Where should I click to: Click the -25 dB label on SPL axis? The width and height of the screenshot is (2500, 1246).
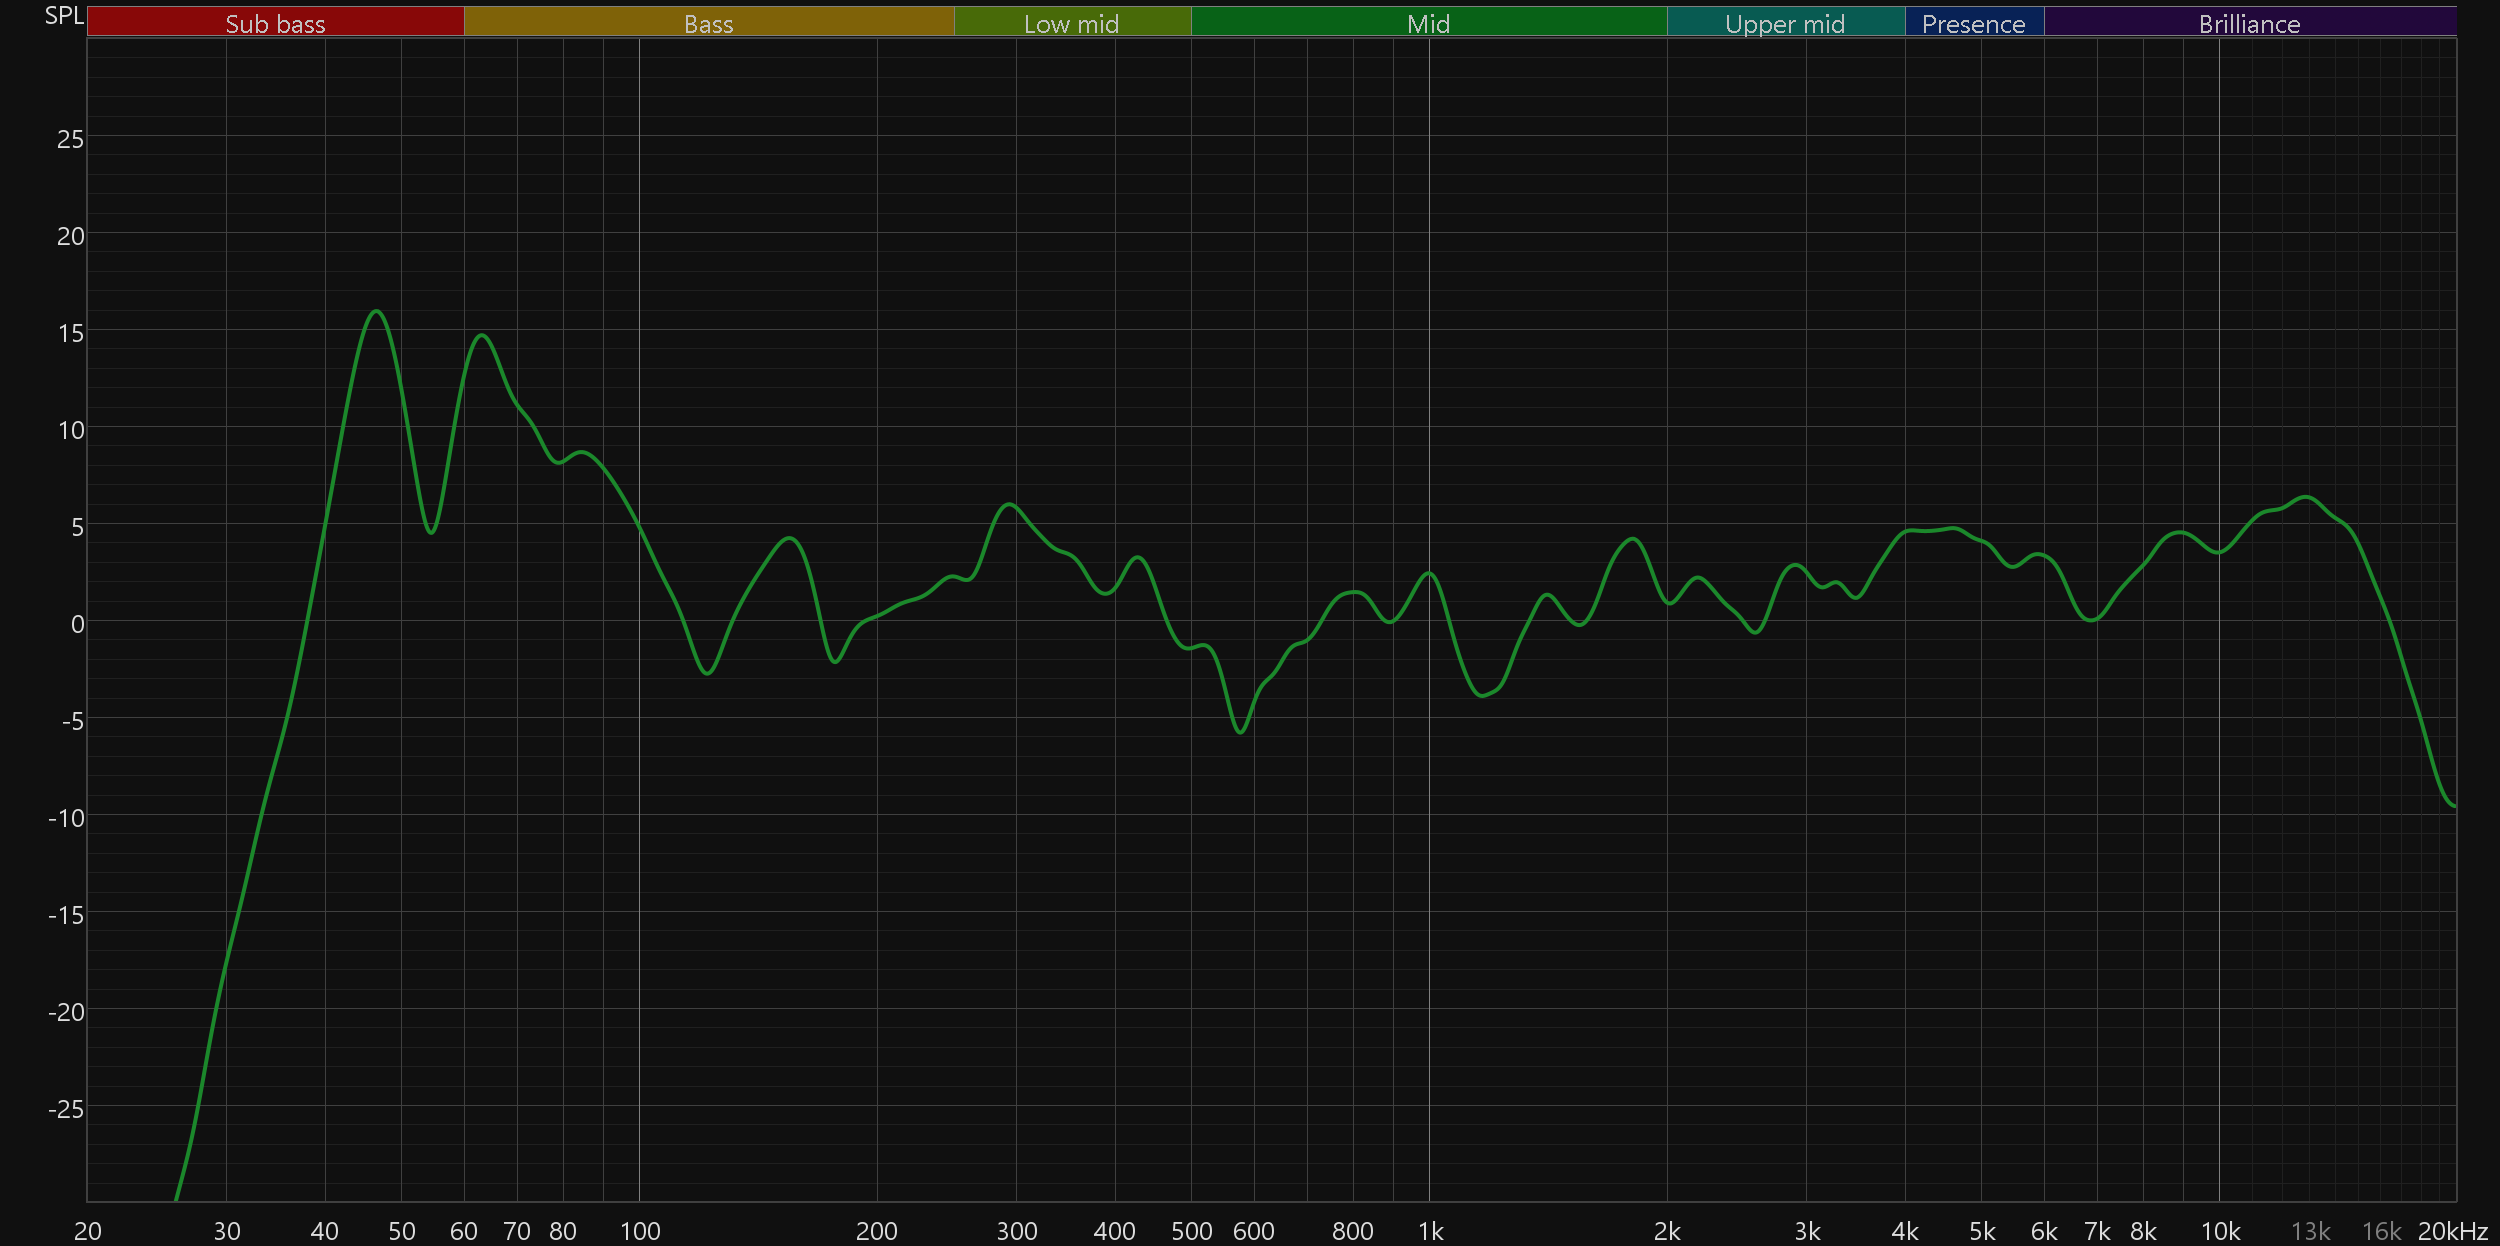[x=66, y=1109]
